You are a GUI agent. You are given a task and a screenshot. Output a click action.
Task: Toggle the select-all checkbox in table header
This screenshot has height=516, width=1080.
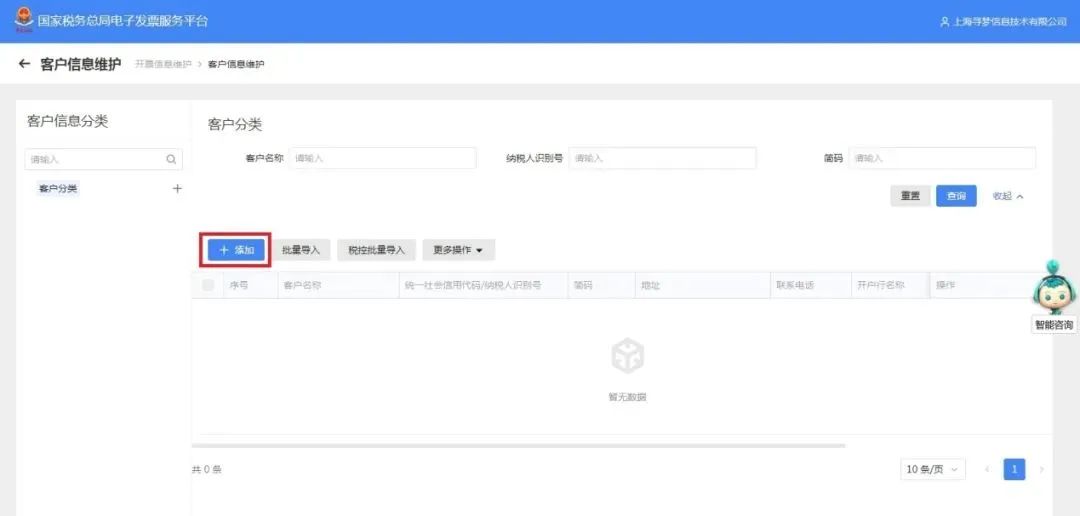pos(208,285)
